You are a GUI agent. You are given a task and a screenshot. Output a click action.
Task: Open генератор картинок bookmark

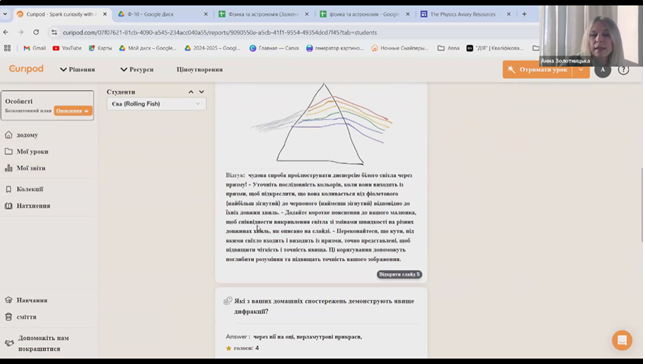(x=335, y=48)
